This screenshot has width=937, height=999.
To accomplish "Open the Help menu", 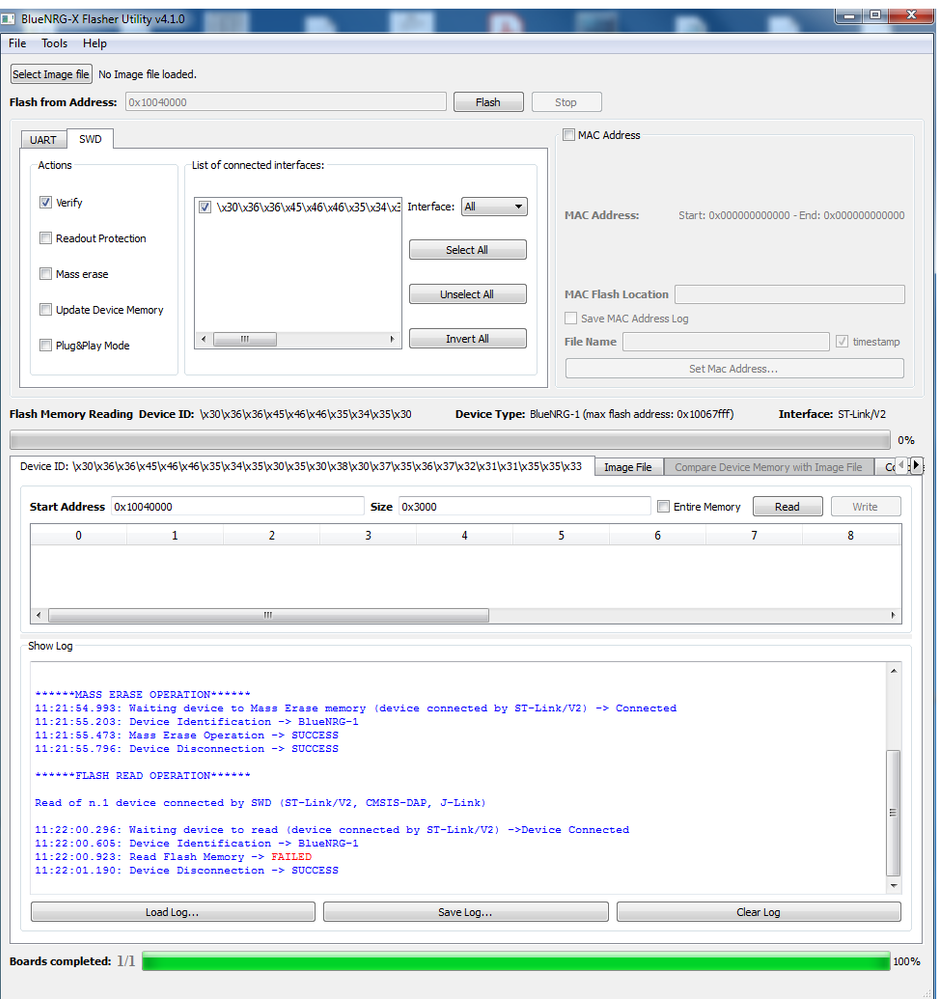I will tap(94, 43).
